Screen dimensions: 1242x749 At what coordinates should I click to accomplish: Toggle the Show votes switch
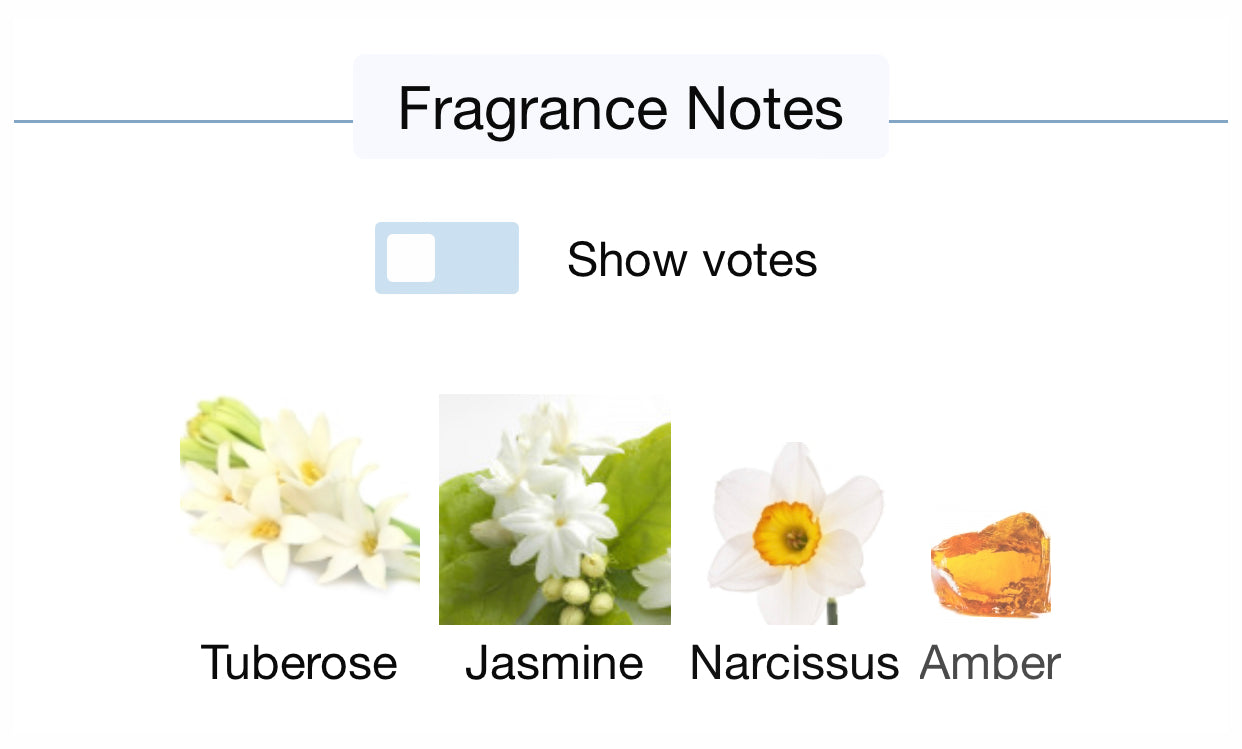tap(446, 258)
